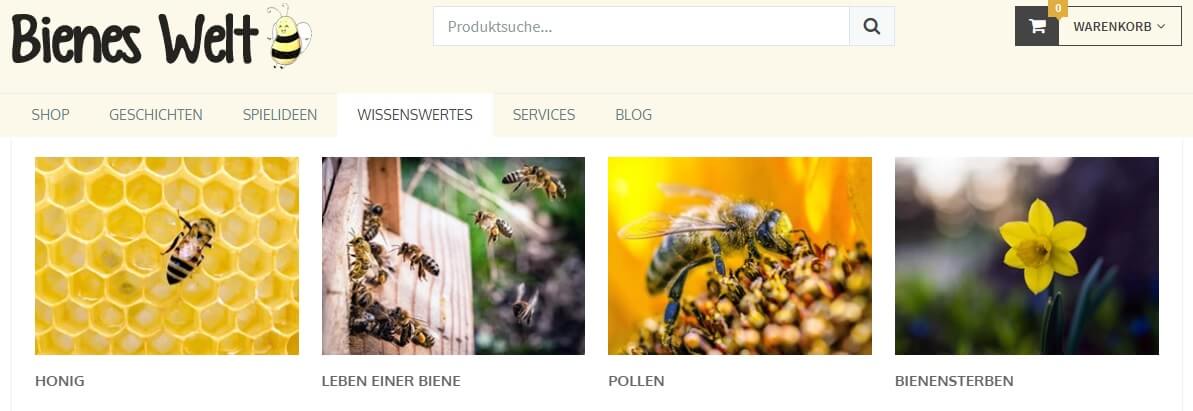Image resolution: width=1193 pixels, height=411 pixels.
Task: Click the cartoon bee mascot logo
Action: pos(289,36)
